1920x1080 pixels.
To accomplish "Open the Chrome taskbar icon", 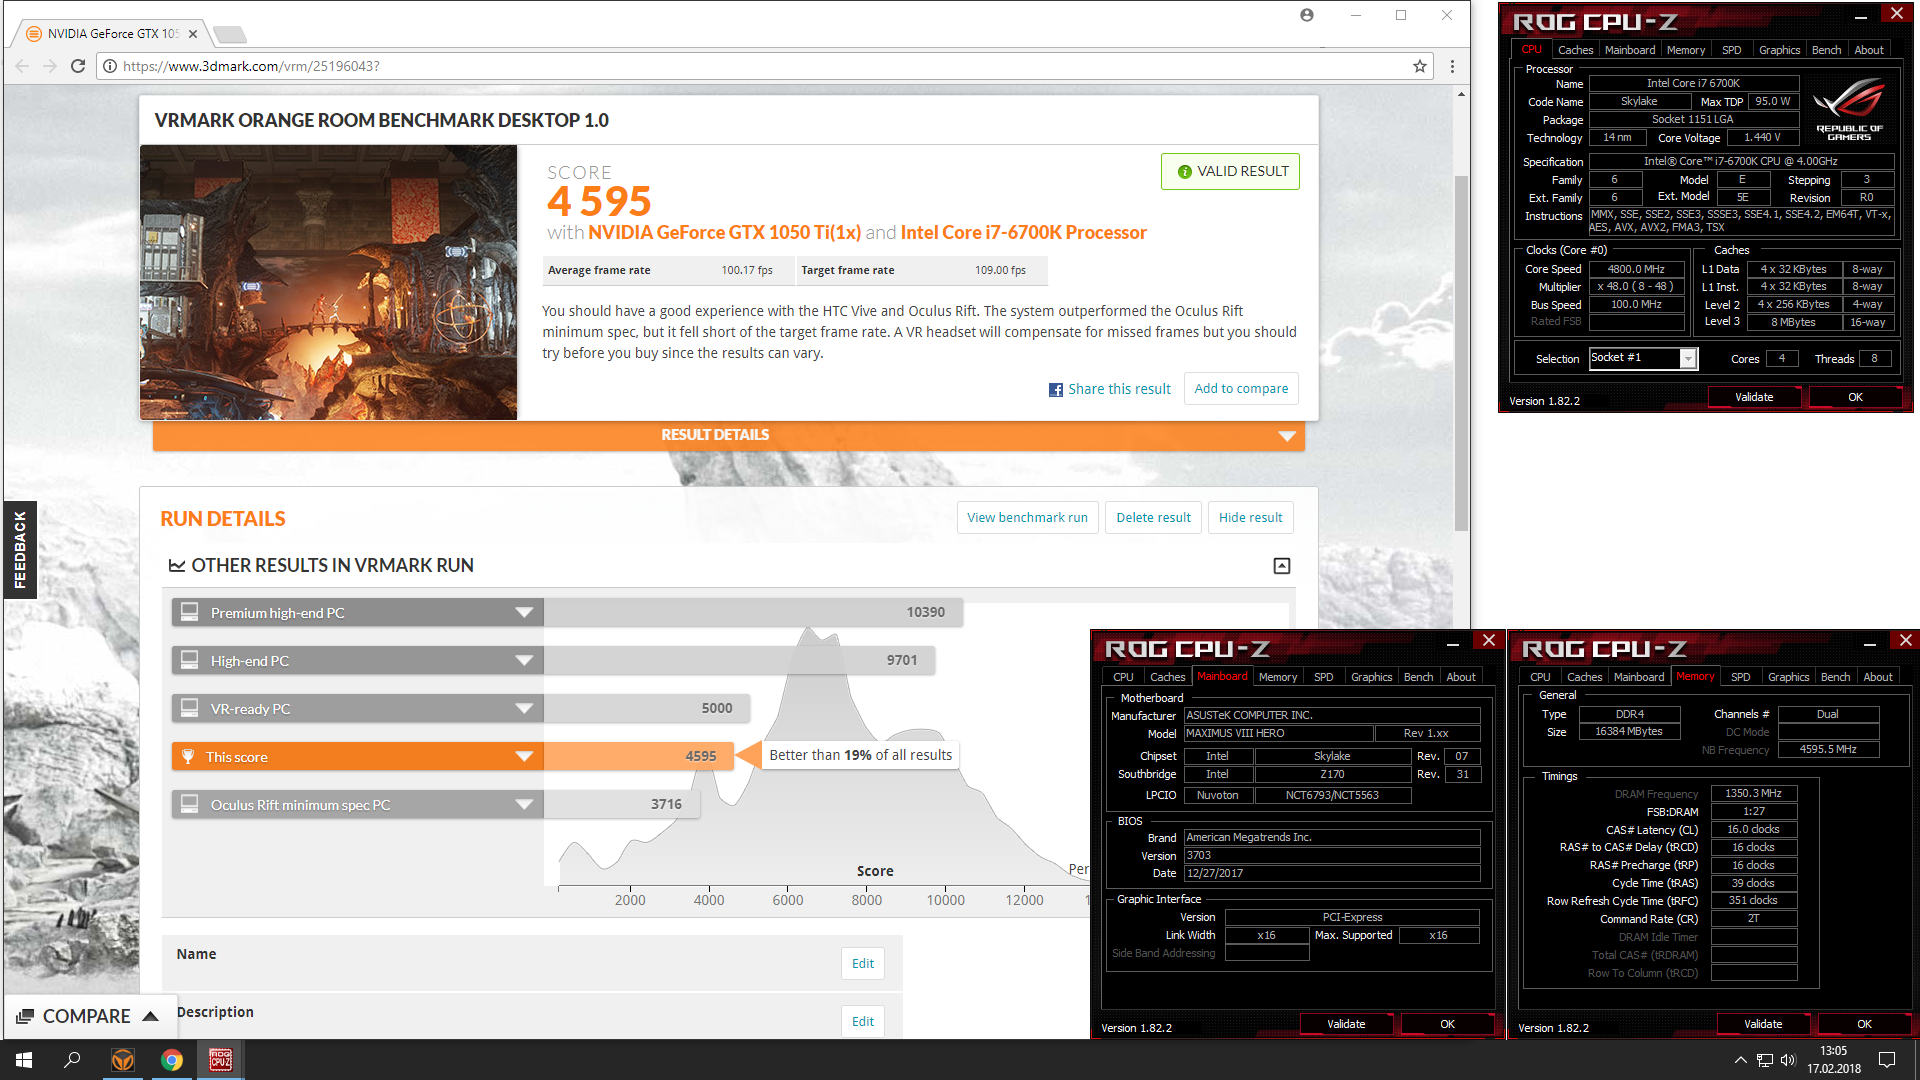I will click(x=172, y=1060).
